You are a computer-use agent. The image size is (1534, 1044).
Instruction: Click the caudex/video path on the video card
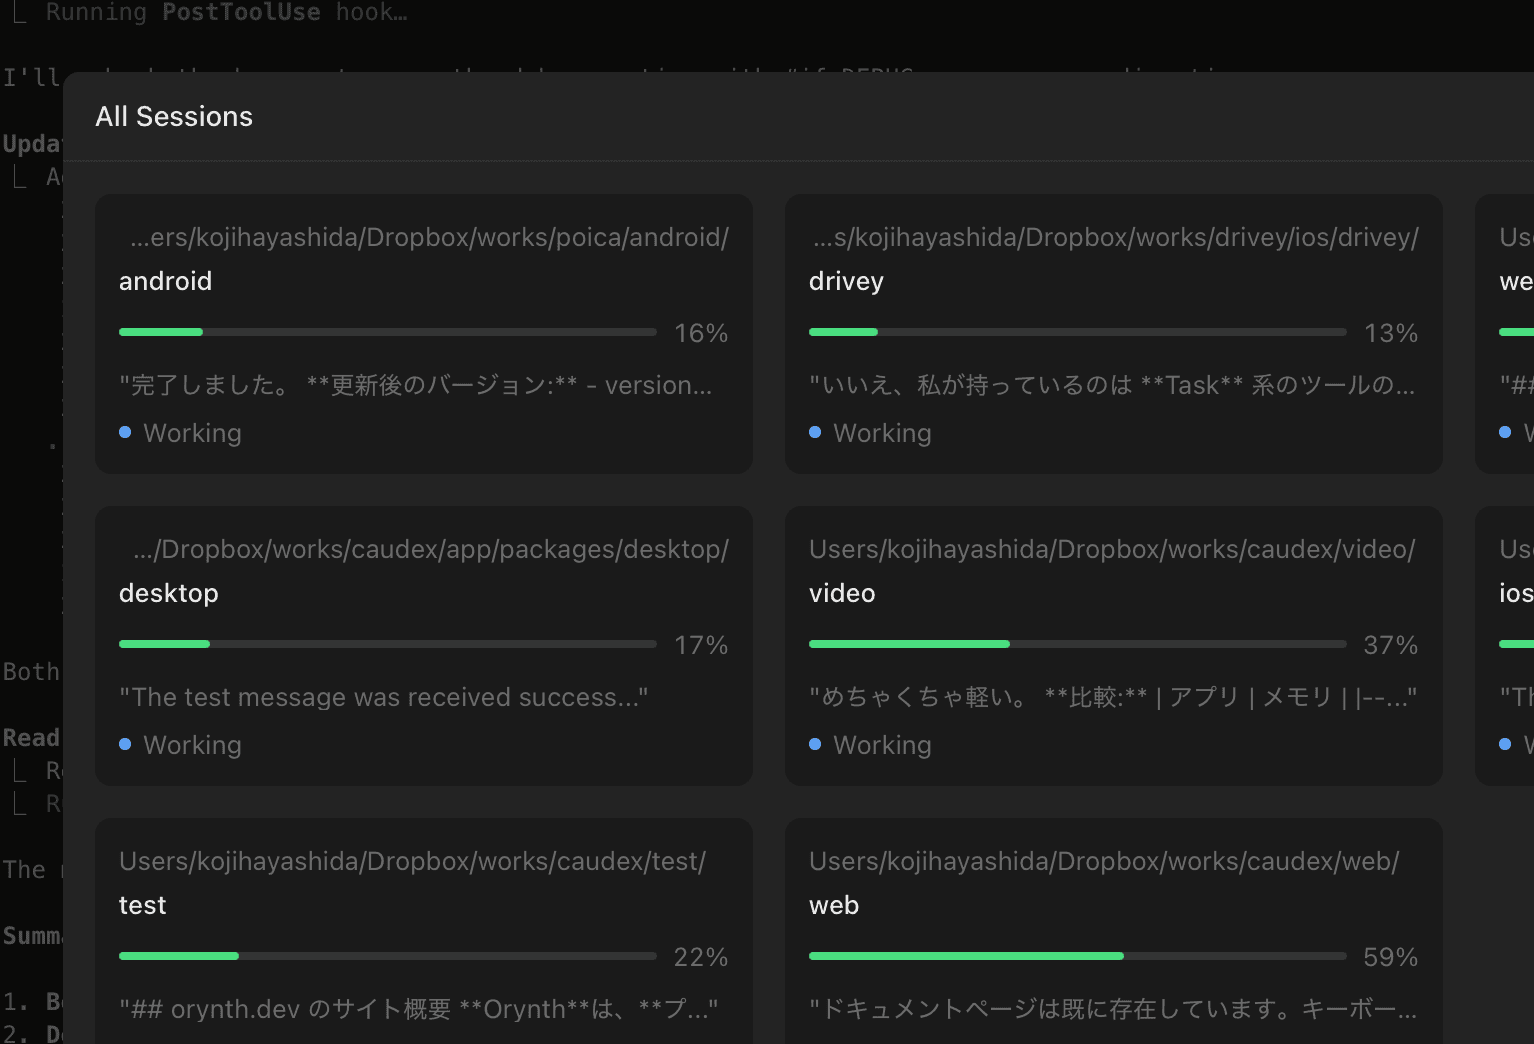(1110, 548)
